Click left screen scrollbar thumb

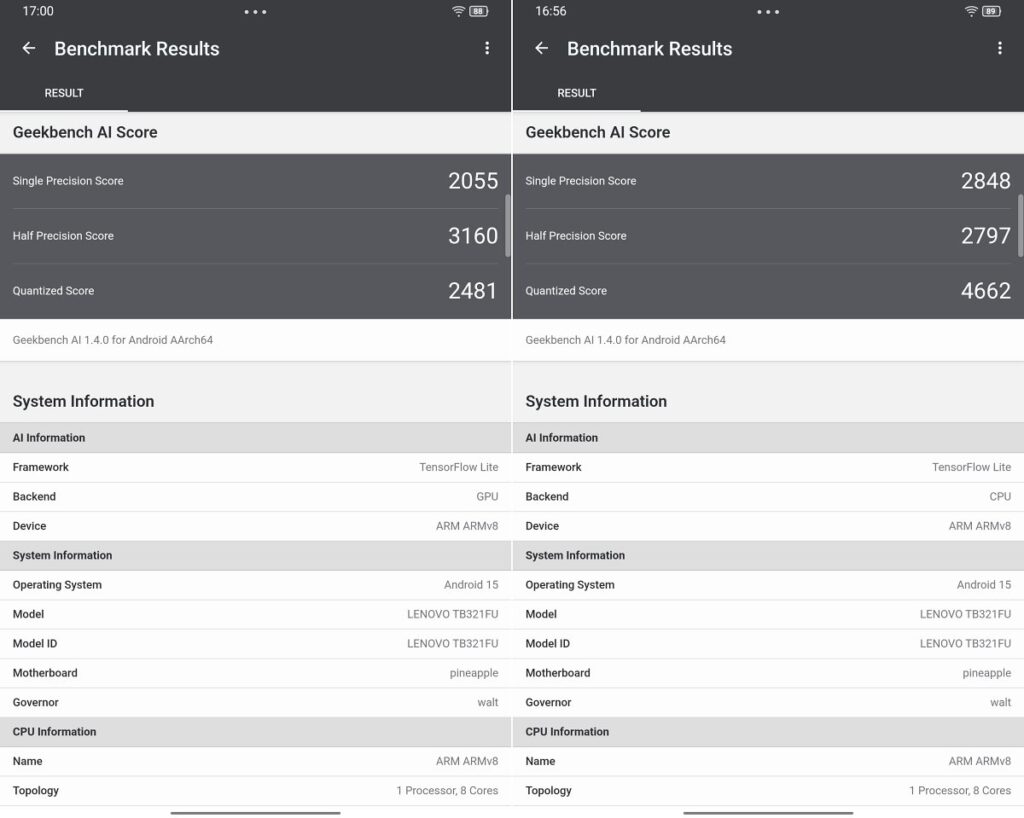[507, 226]
